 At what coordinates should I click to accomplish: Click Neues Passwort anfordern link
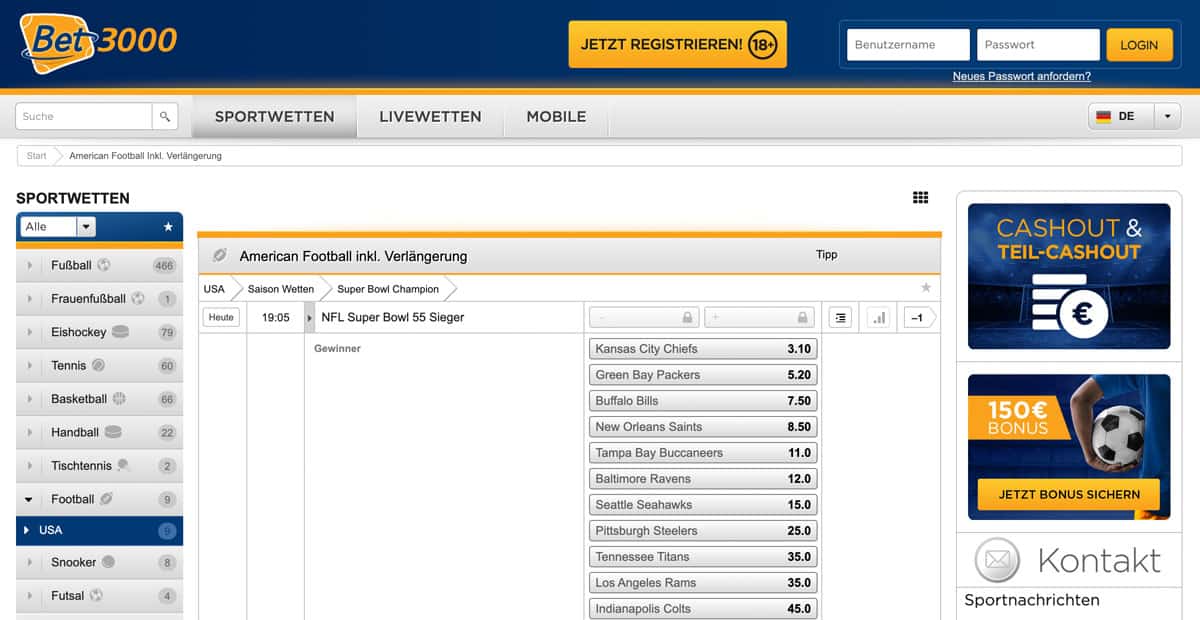1022,76
